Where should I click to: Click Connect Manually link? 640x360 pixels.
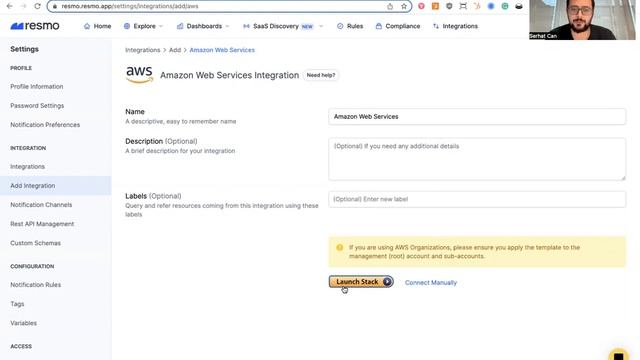[431, 282]
